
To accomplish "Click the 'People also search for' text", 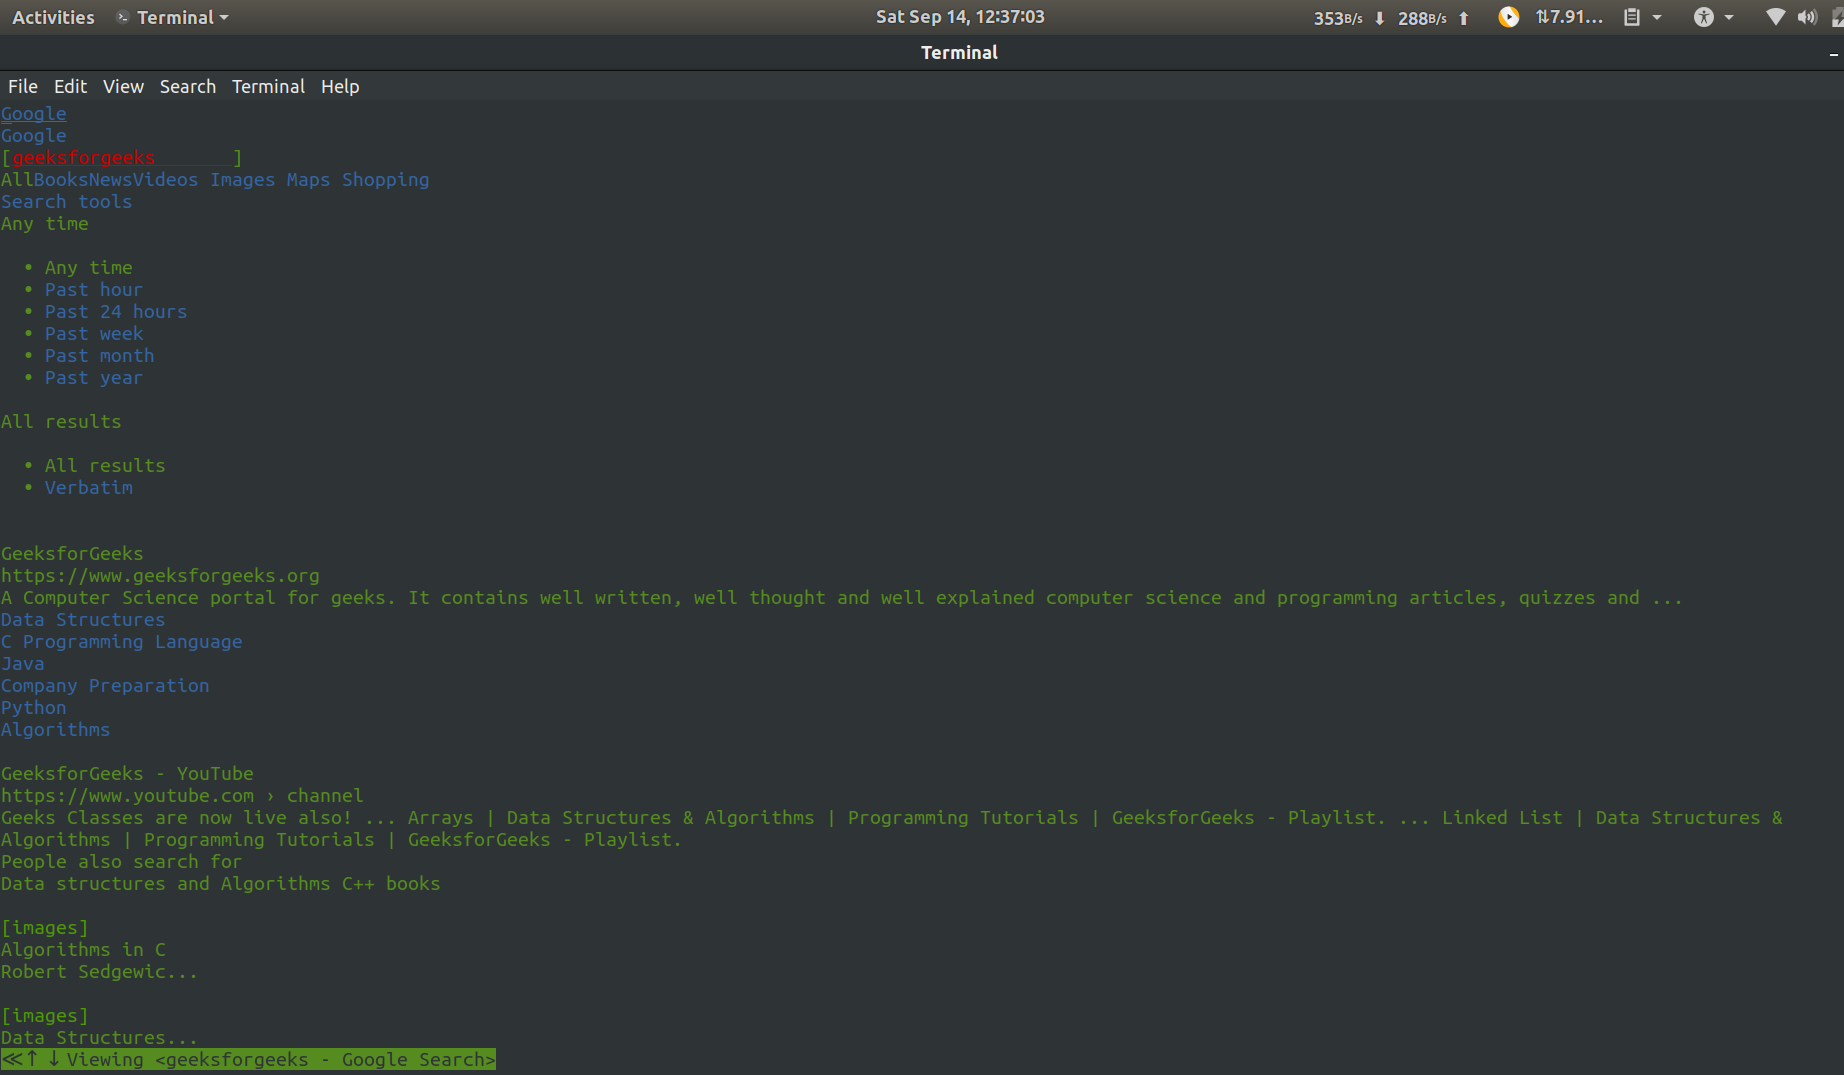I will [122, 862].
